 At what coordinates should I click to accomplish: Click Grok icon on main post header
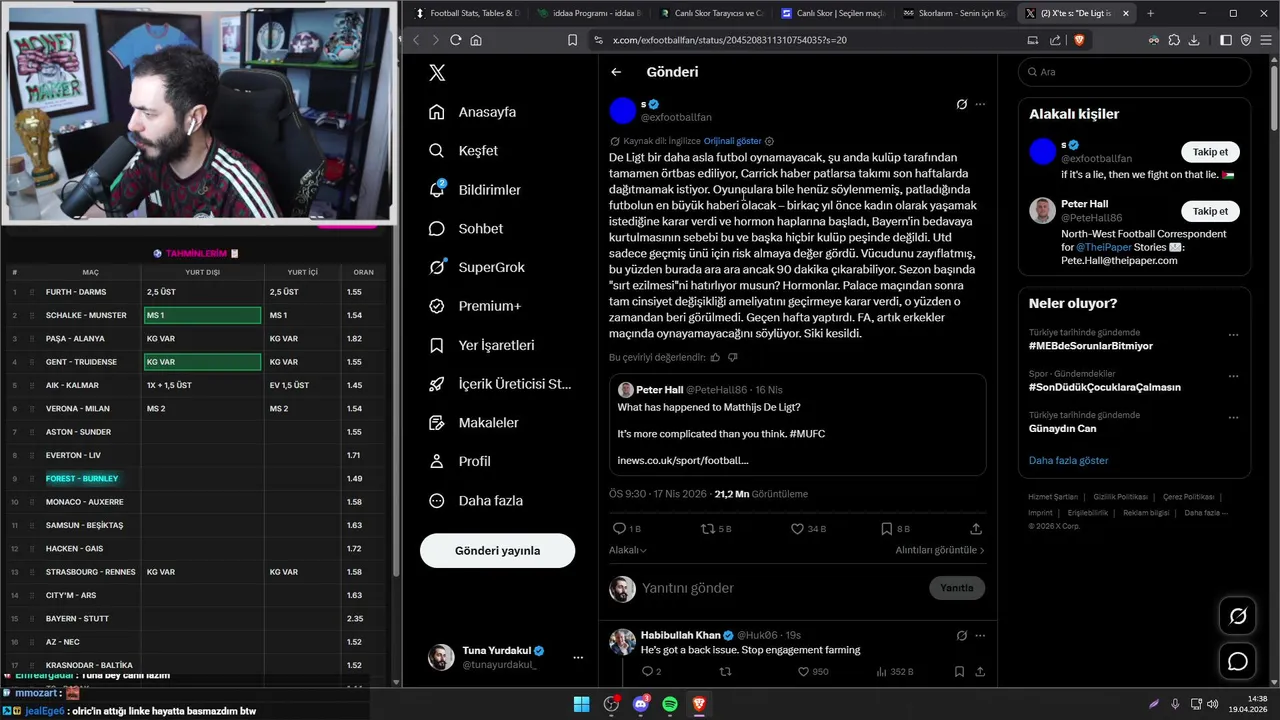pos(962,104)
